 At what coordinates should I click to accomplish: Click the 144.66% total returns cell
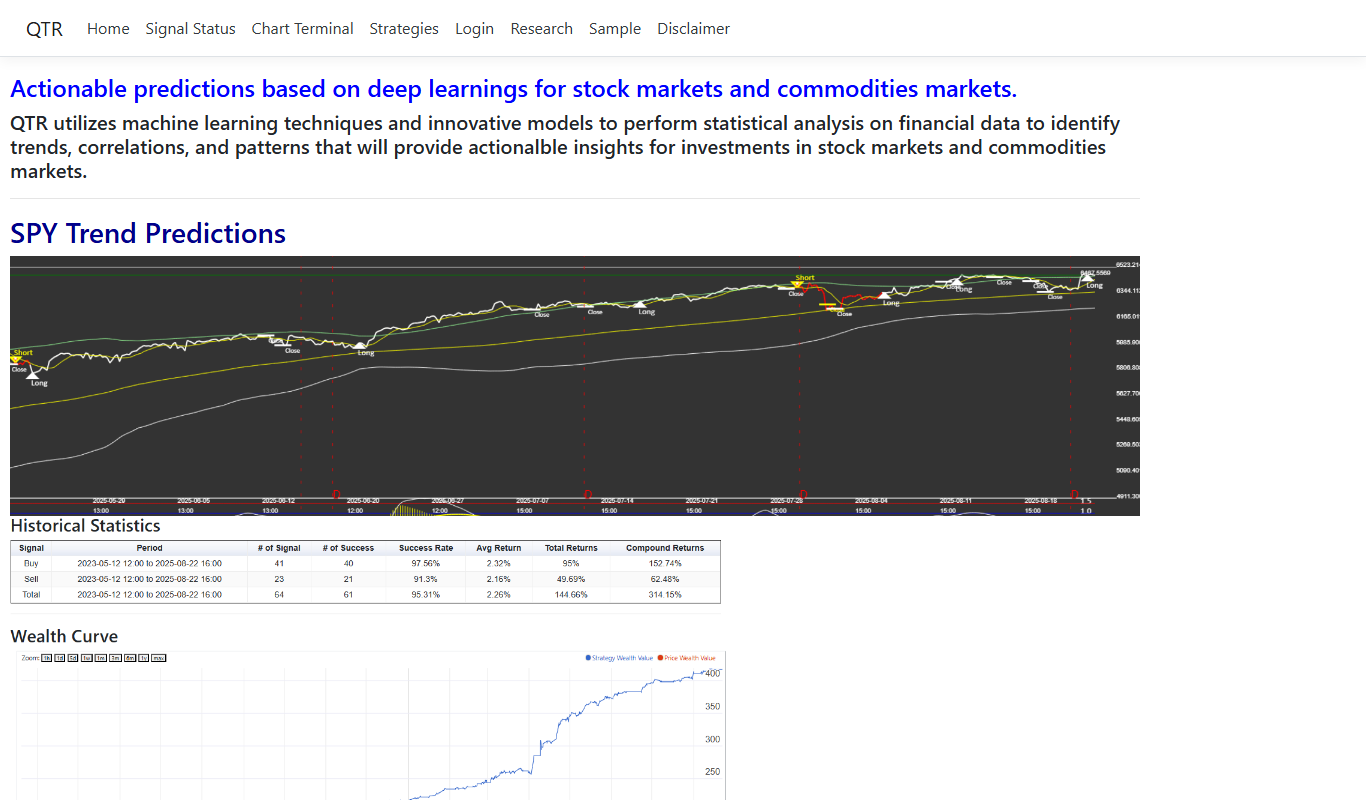click(x=571, y=595)
